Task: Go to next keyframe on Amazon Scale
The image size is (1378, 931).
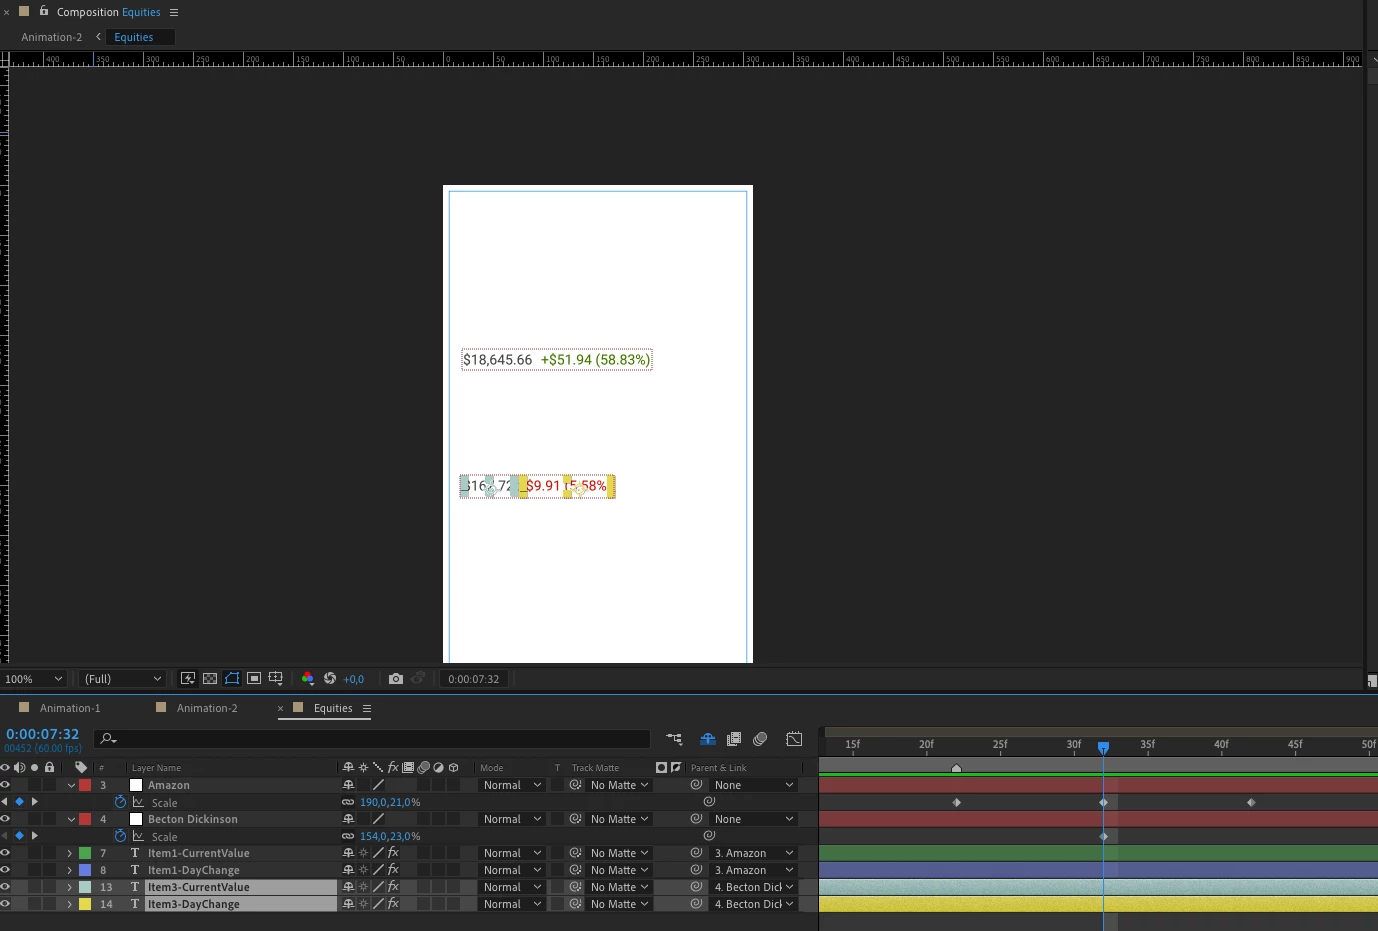Action: tap(35, 802)
